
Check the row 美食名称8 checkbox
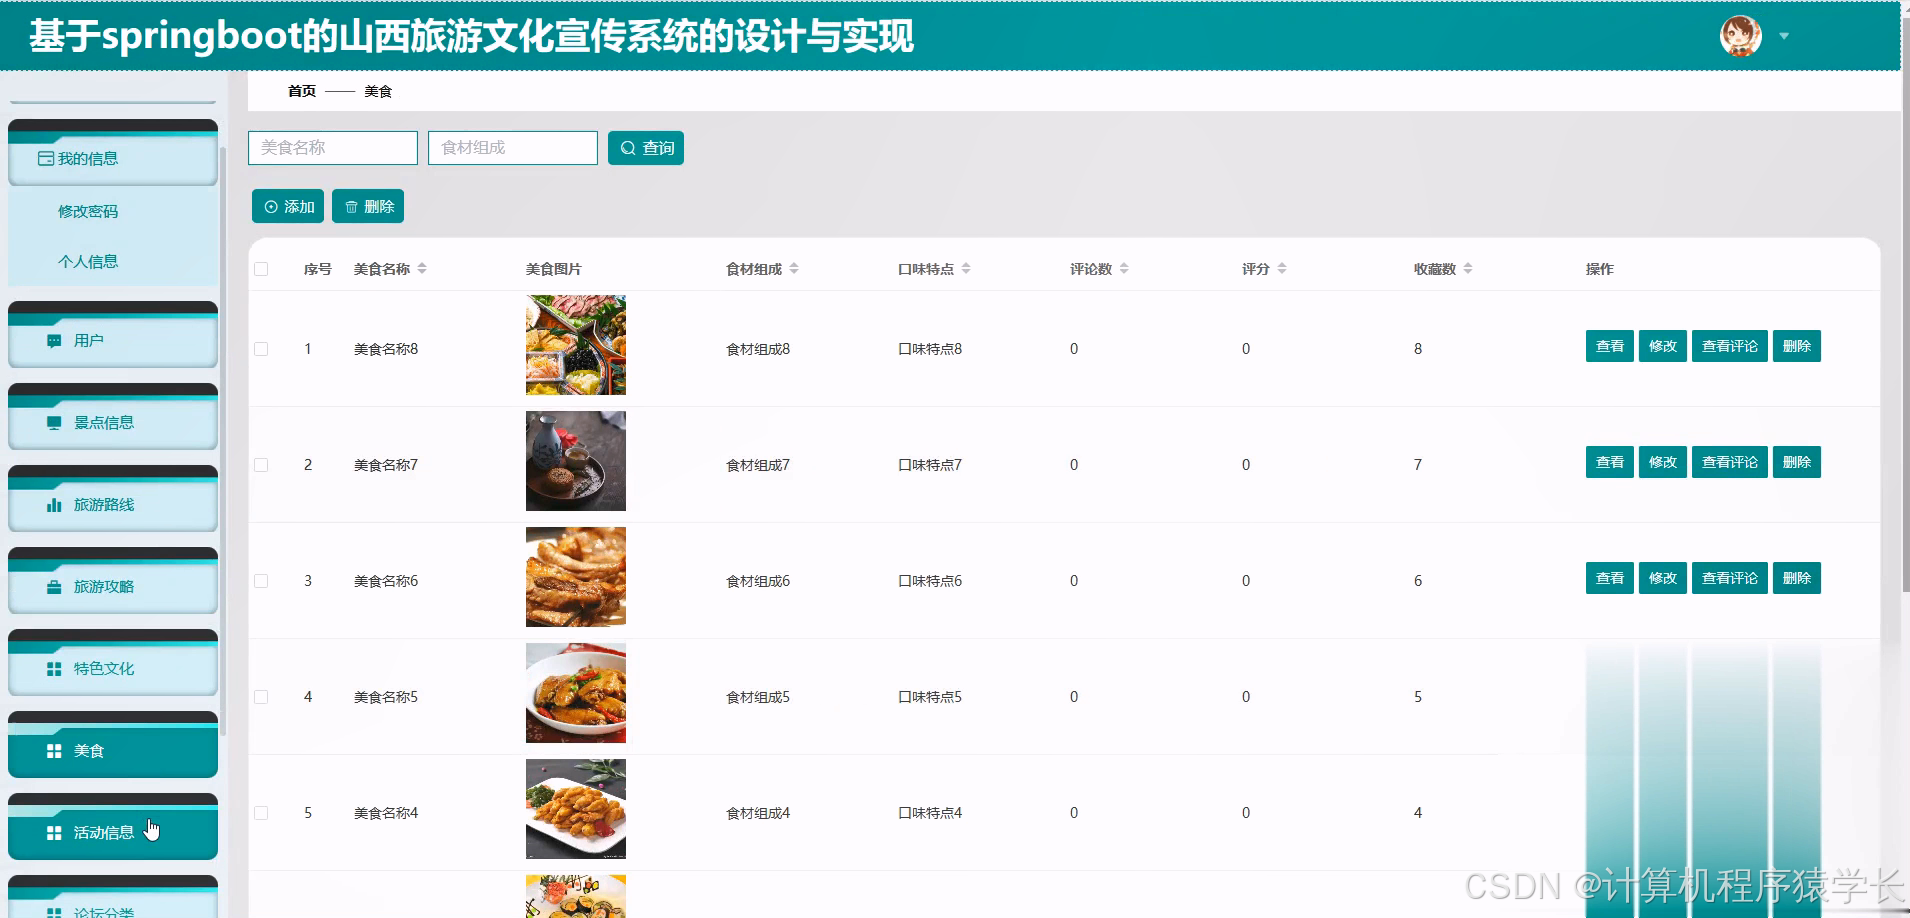coord(261,349)
